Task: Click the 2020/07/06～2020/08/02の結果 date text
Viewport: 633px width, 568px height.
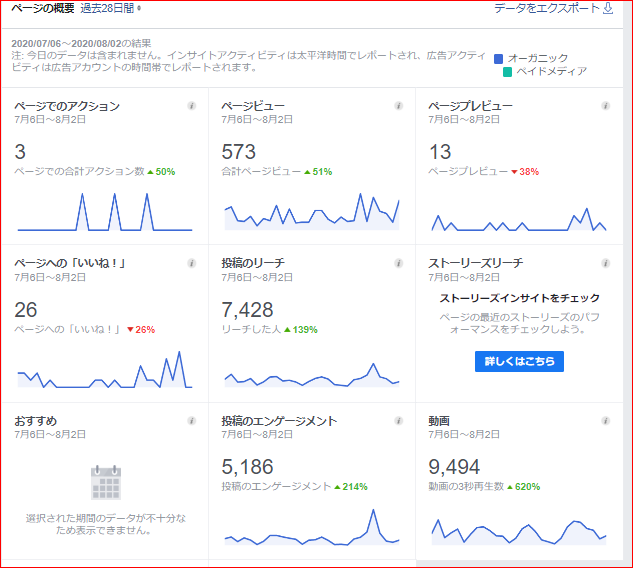Action: 81,44
